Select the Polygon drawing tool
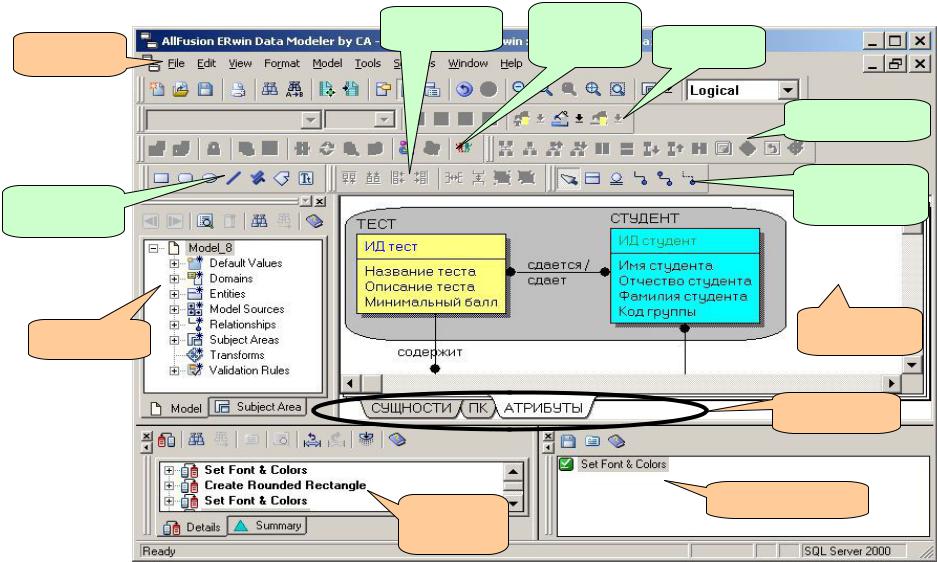 (281, 178)
